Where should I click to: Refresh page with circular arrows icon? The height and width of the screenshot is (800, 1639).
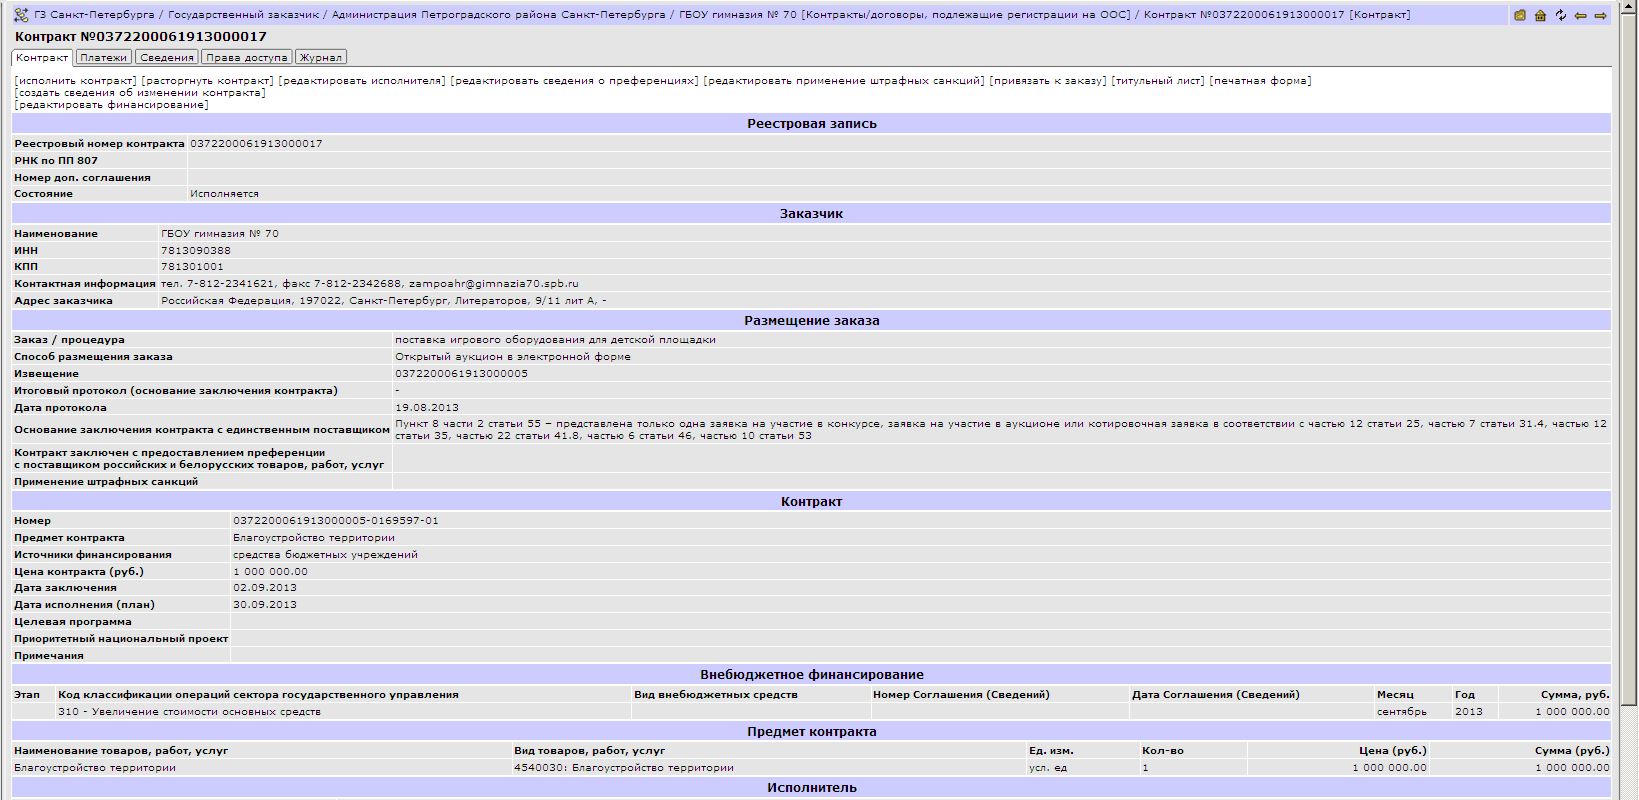(1560, 15)
